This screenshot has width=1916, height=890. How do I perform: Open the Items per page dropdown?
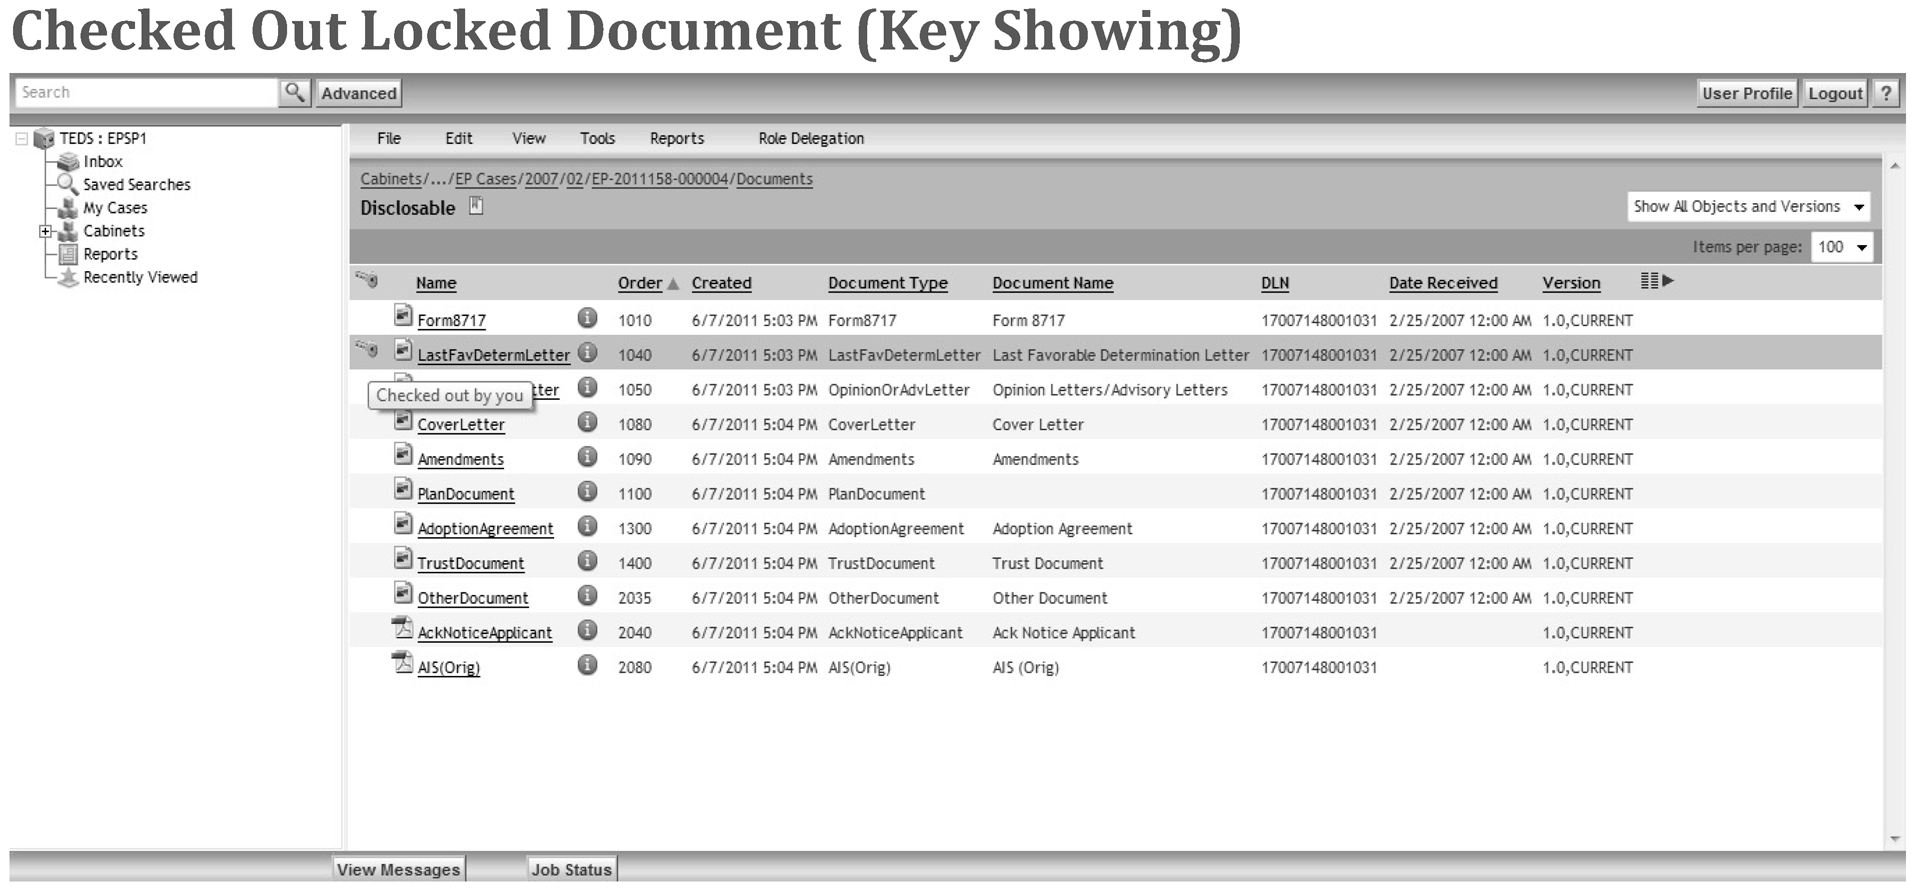click(x=1841, y=247)
